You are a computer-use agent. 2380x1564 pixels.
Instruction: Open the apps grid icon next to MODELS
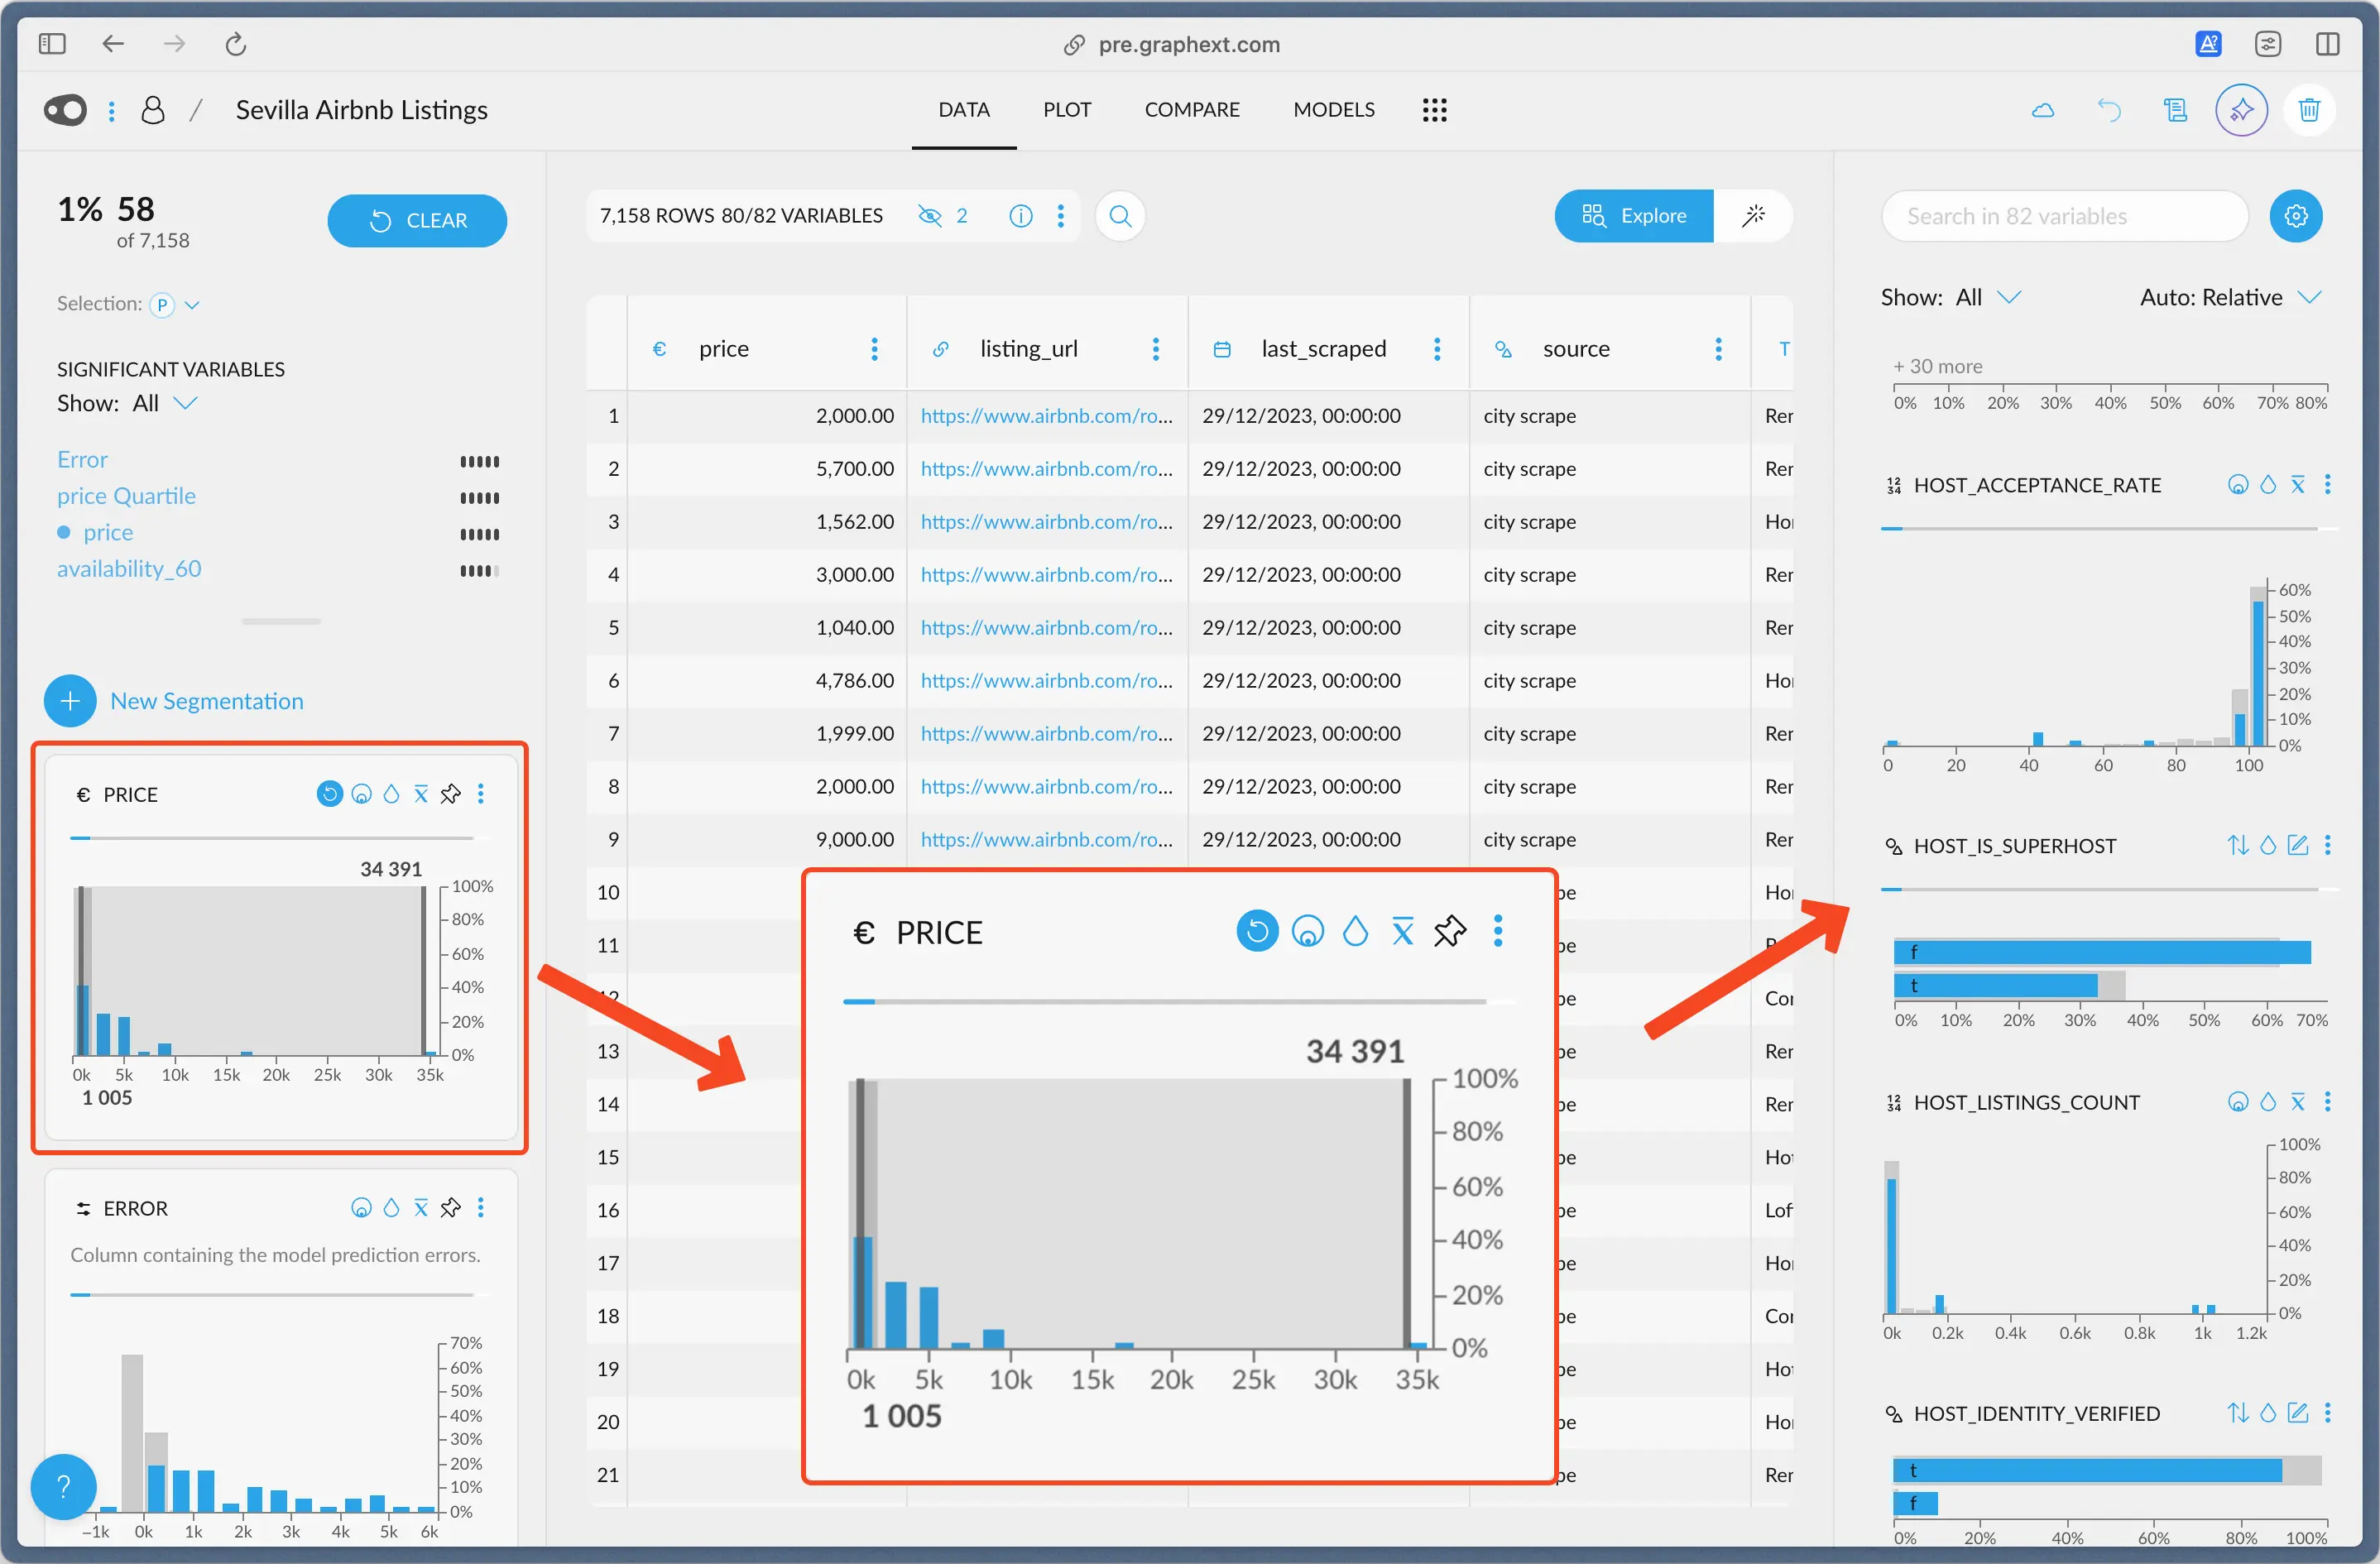coord(1434,110)
